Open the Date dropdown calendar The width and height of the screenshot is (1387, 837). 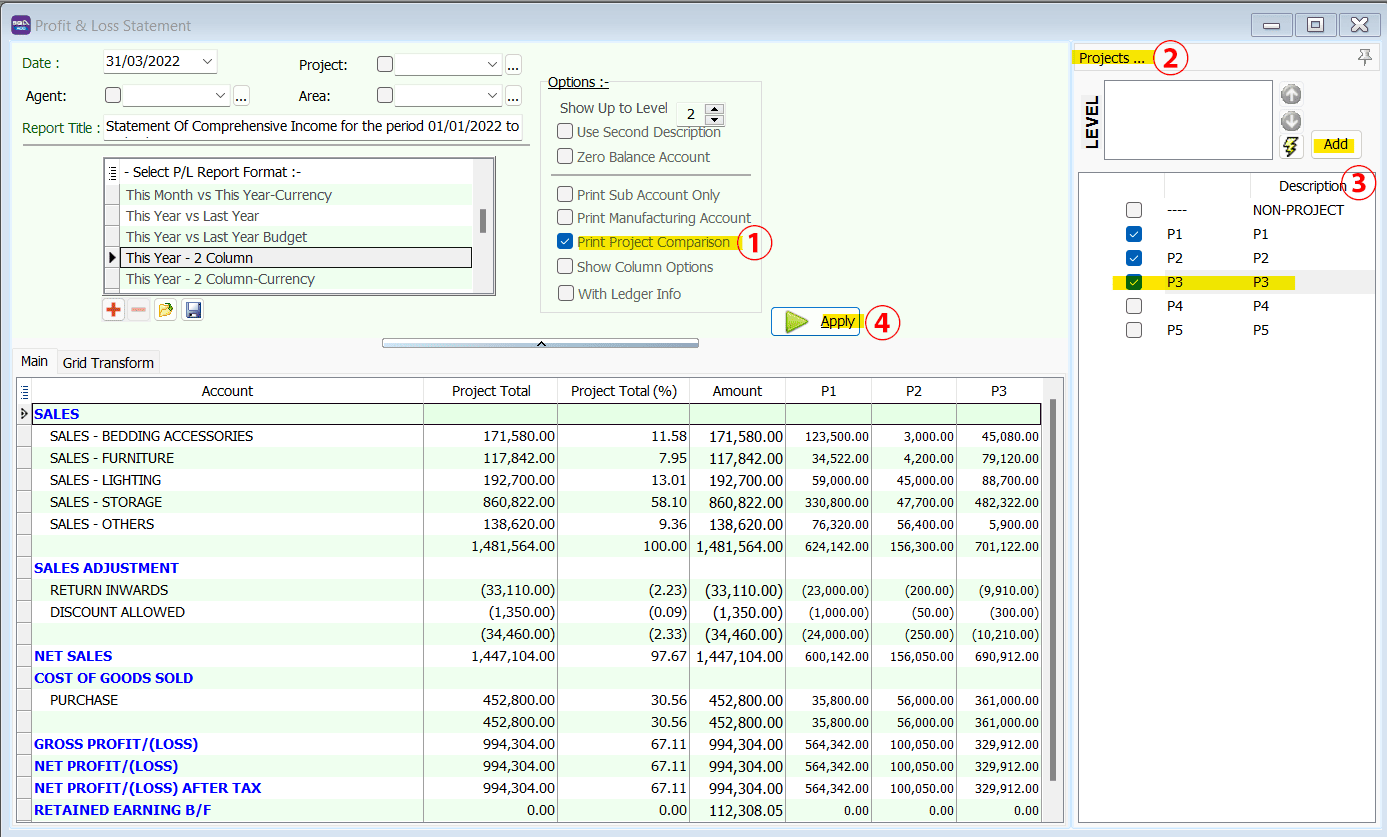[x=207, y=61]
